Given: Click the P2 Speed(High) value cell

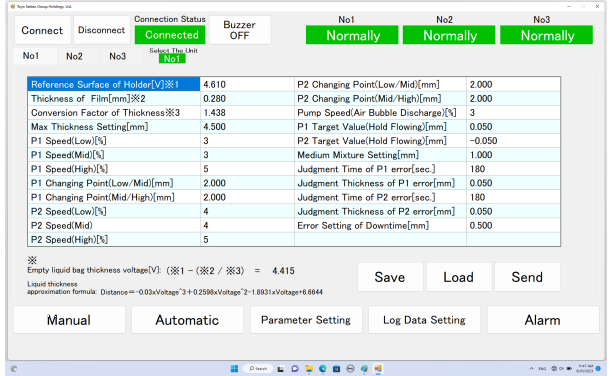Looking at the screenshot, I should pos(247,239).
